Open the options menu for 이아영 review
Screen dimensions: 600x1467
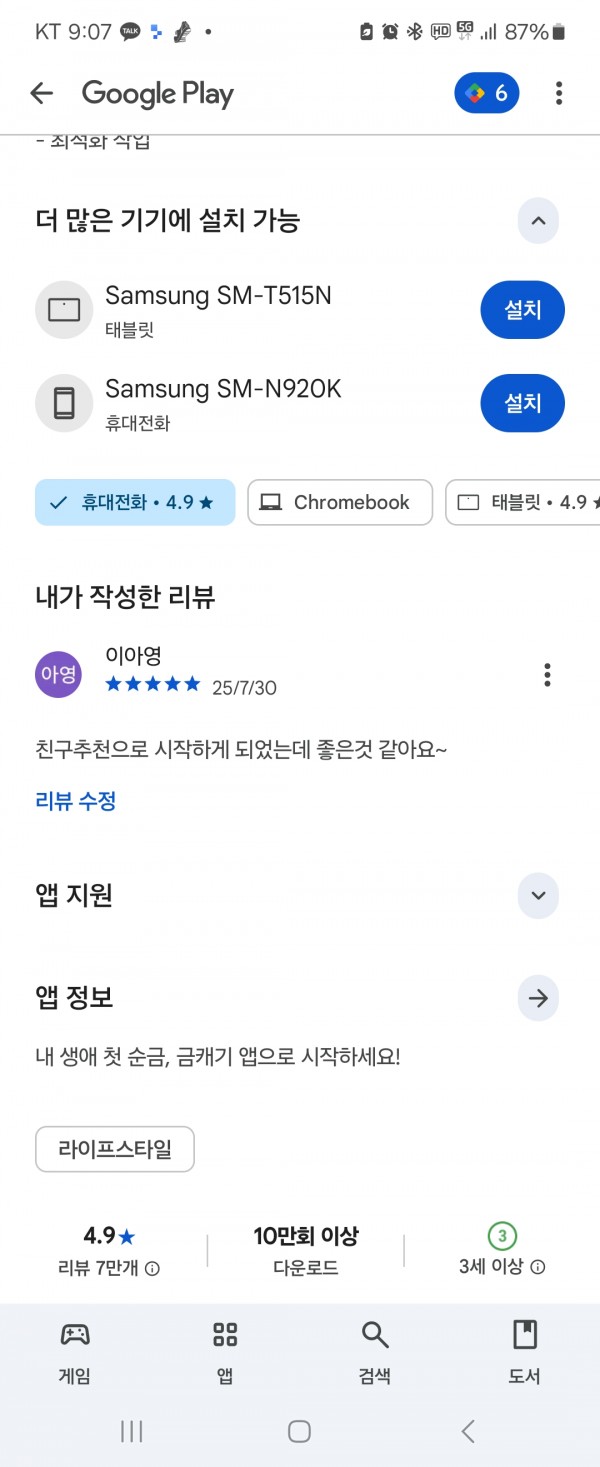pos(547,675)
